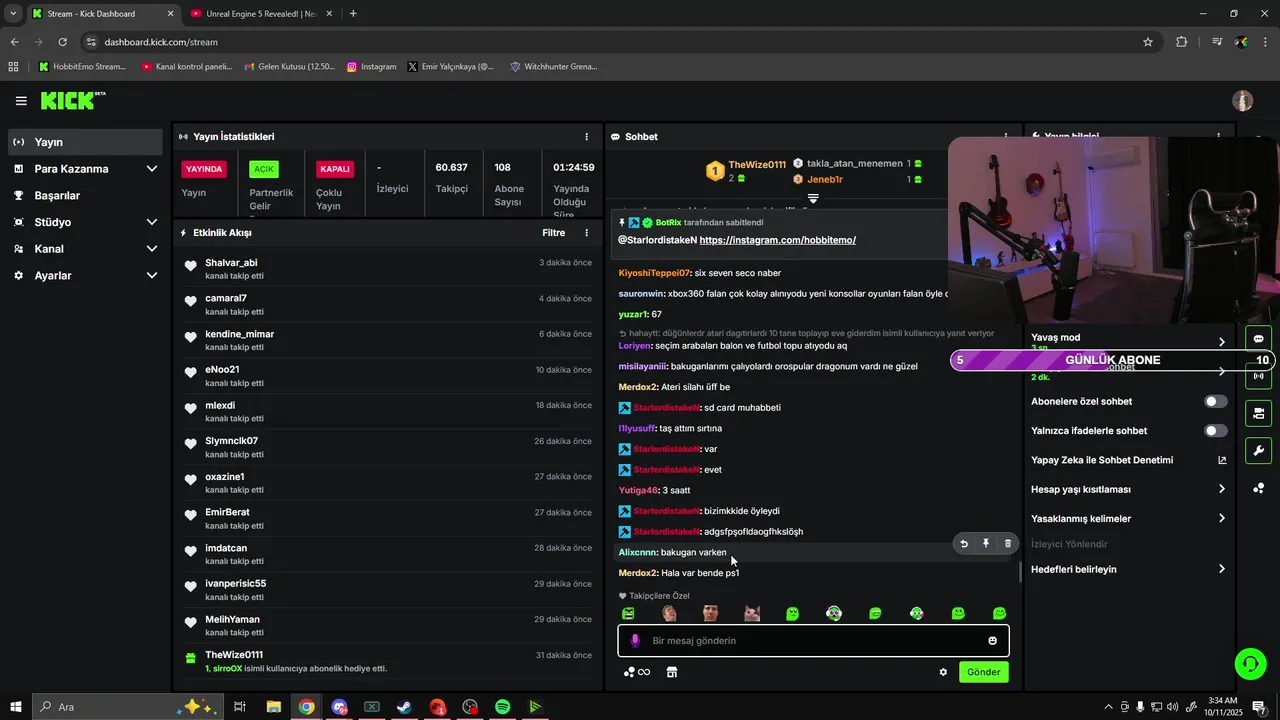The image size is (1280, 720).
Task: Open Yavaş mod settings arrow
Action: (x=1221, y=342)
